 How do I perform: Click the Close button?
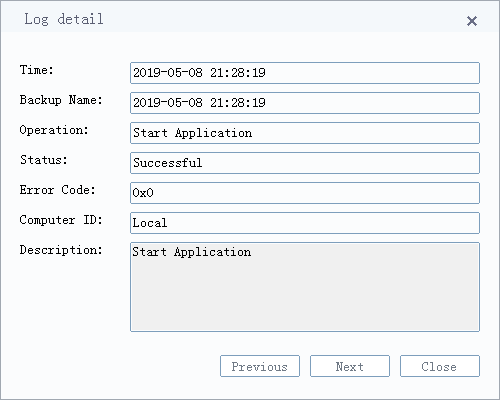[x=440, y=366]
